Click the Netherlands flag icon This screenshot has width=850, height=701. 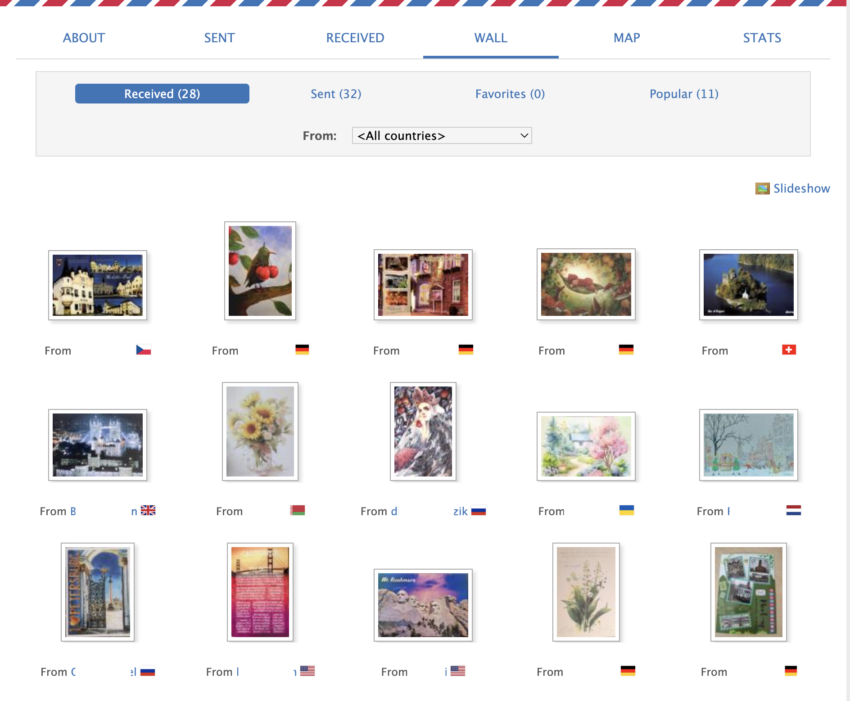click(x=793, y=510)
